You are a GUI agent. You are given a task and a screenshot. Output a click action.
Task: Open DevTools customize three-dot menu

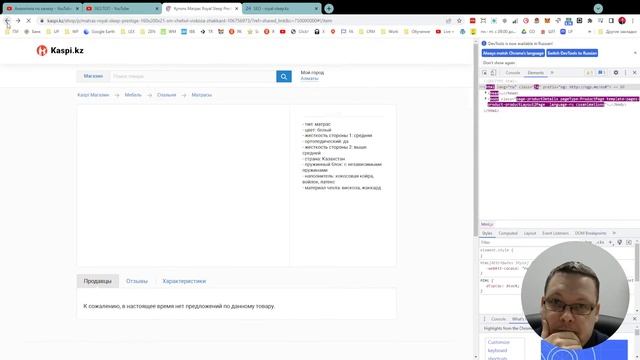click(625, 73)
